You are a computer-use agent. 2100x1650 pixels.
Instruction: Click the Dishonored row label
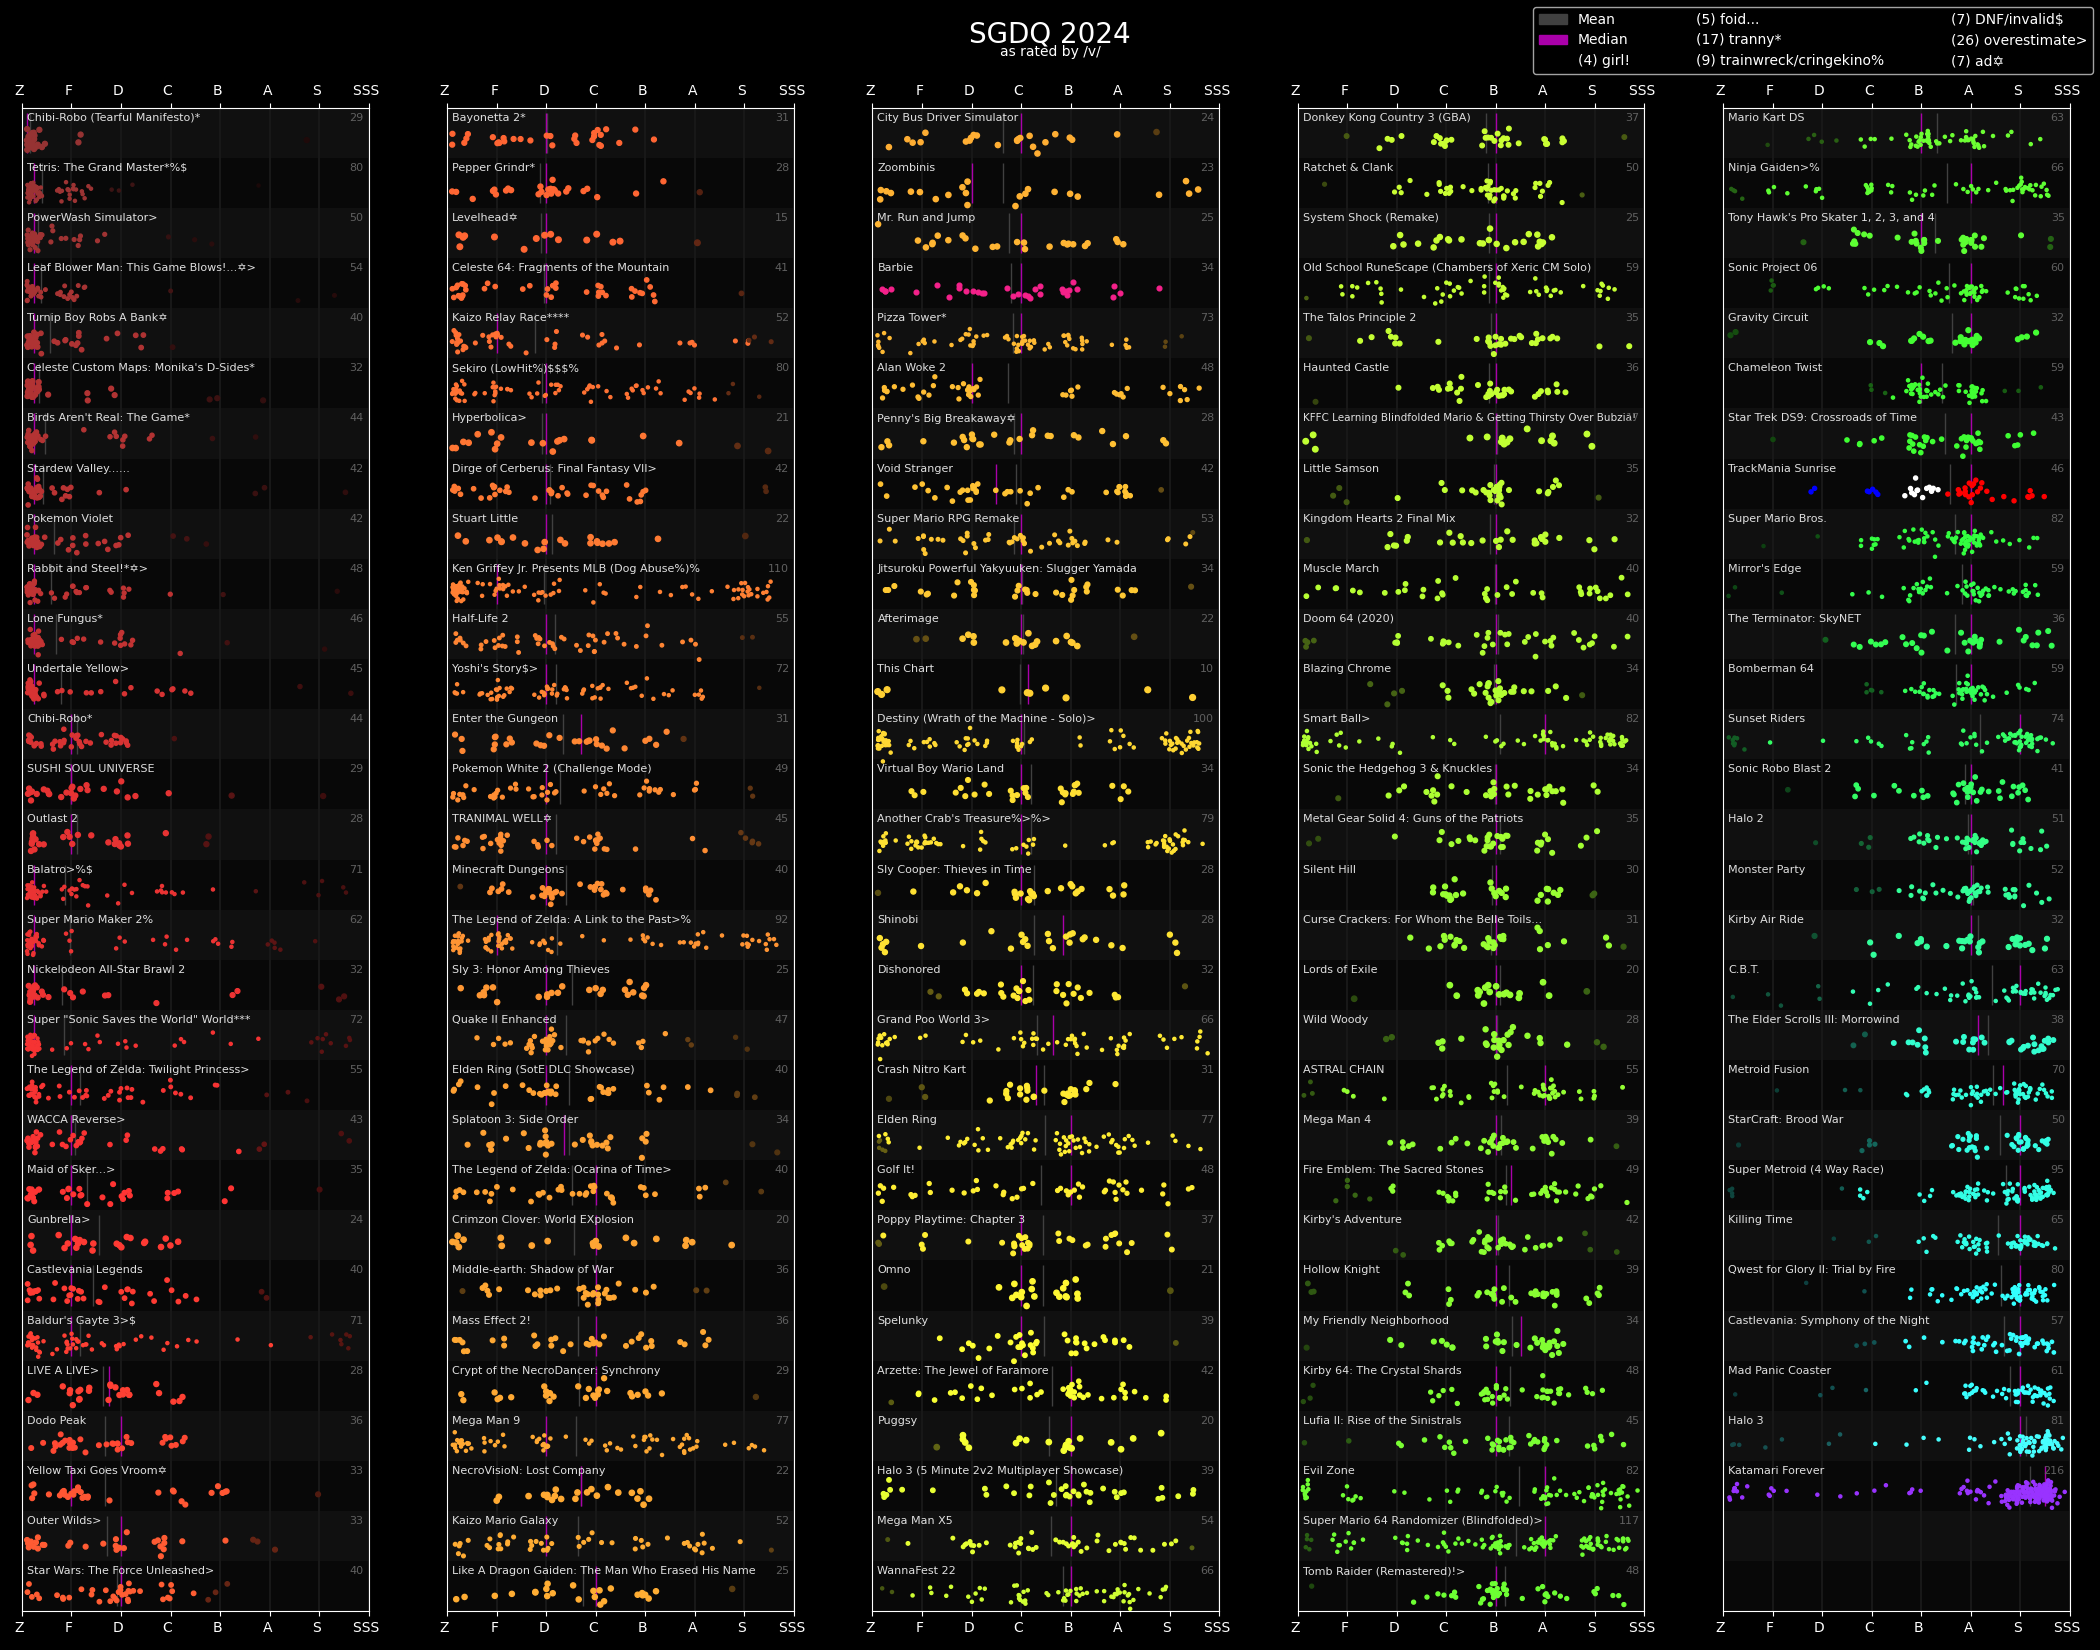(909, 969)
